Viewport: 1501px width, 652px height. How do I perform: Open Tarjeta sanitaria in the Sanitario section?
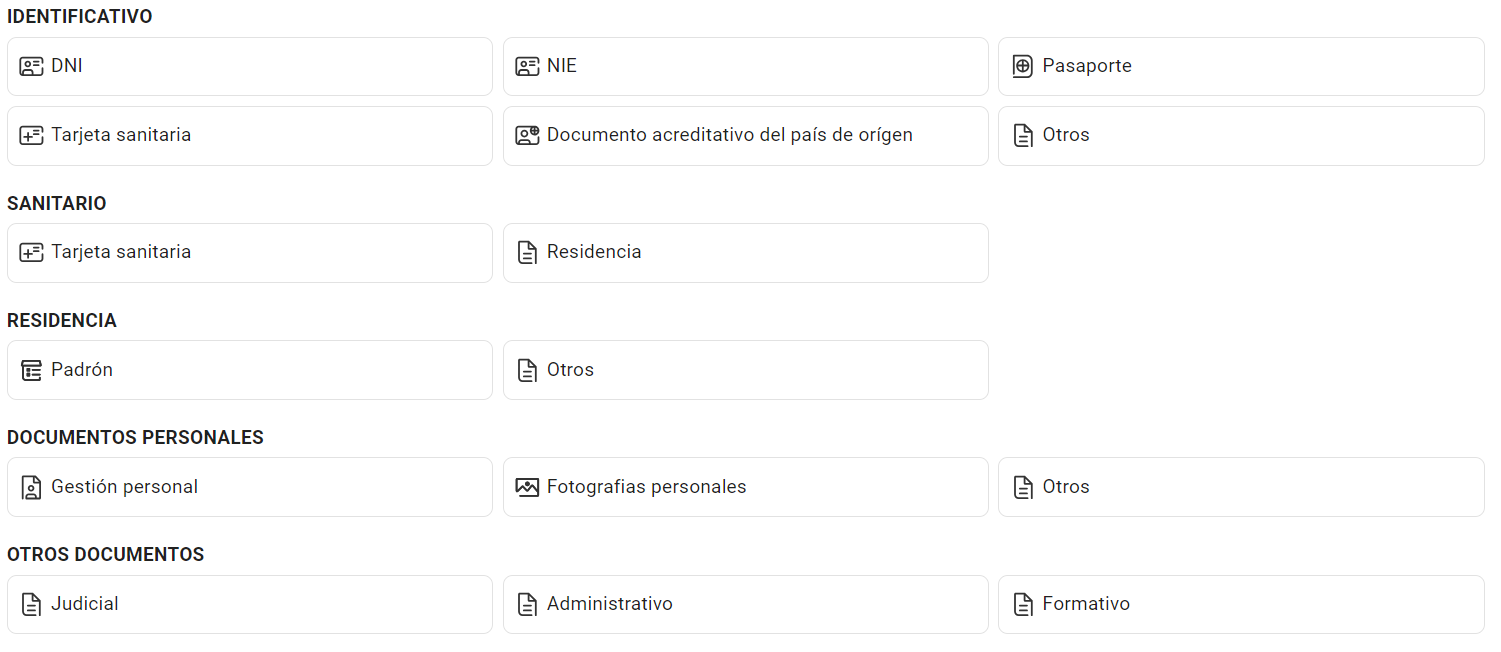coord(250,252)
